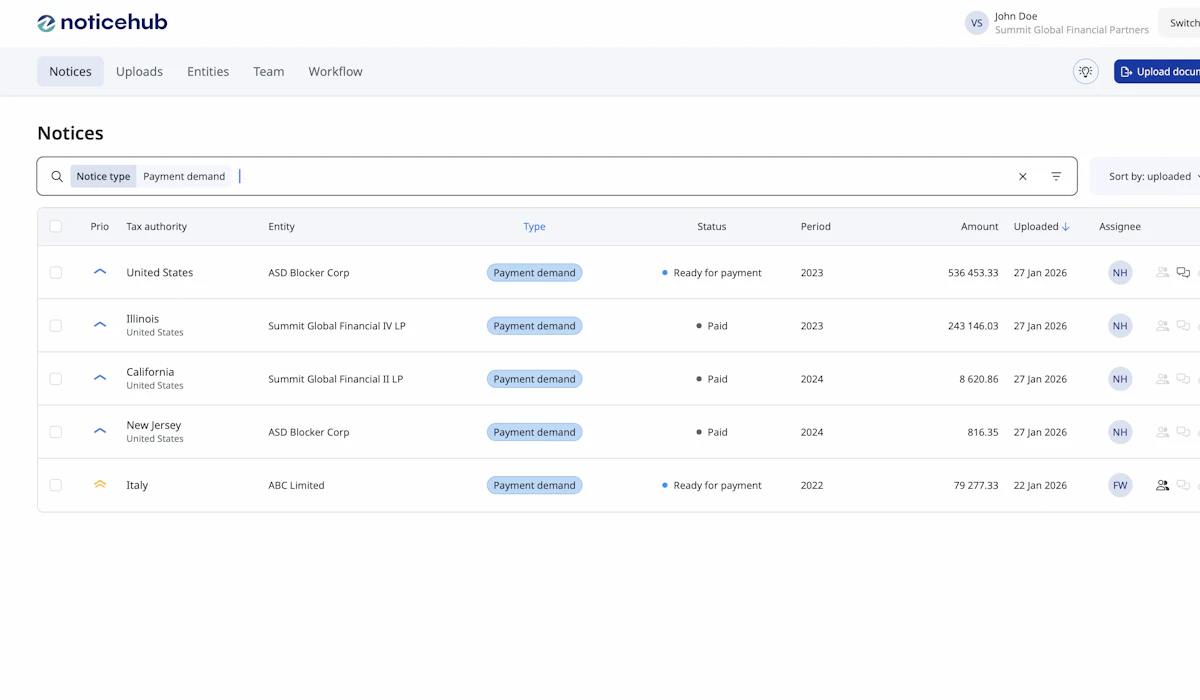
Task: Check the California notice row checkbox
Action: 56,379
